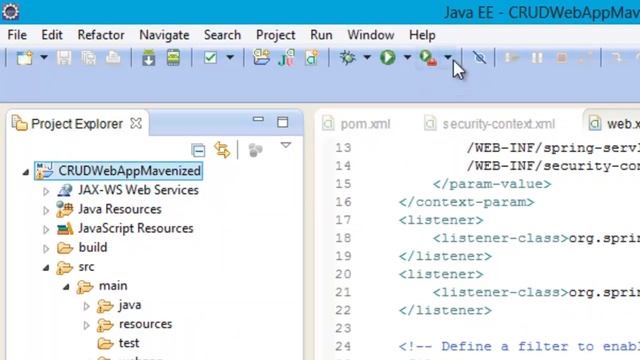Screen dimensions: 640x360
Task: Select the build folder
Action: point(93,247)
